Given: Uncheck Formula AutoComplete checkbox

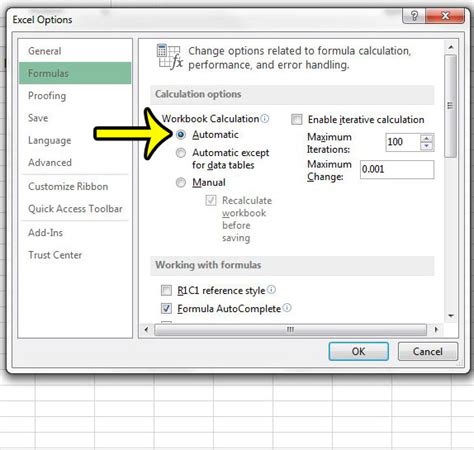Looking at the screenshot, I should [166, 308].
